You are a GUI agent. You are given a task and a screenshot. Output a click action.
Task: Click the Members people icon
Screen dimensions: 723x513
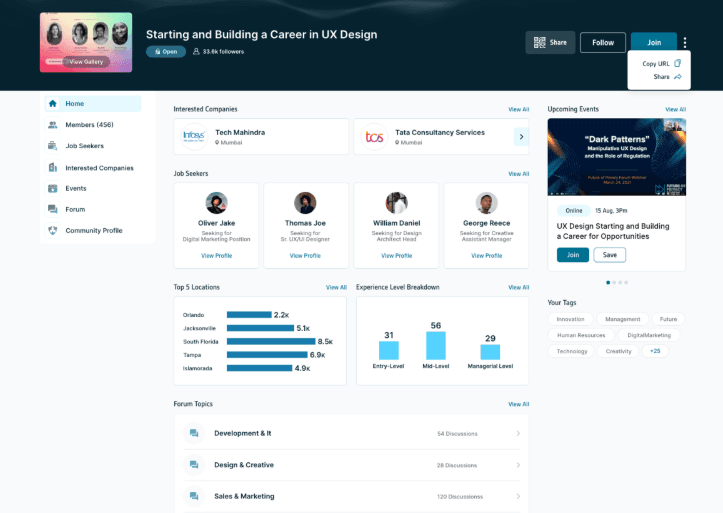click(x=53, y=124)
